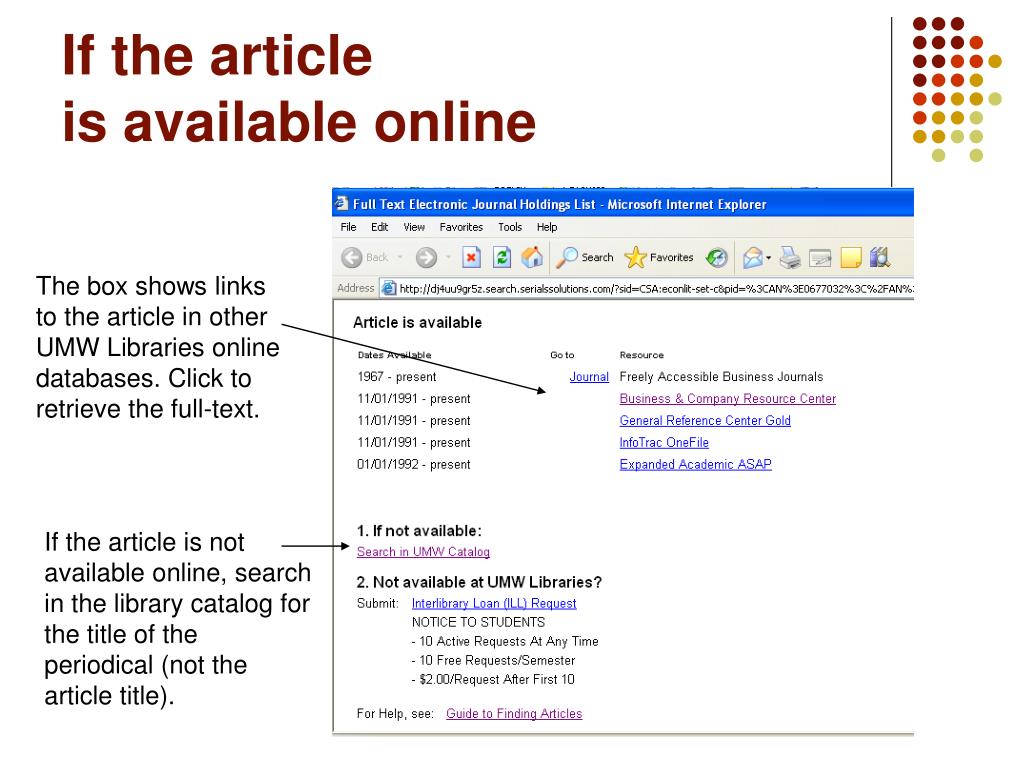The height and width of the screenshot is (768, 1024).
Task: Expand the Back history dropdown arrow
Action: tap(400, 257)
